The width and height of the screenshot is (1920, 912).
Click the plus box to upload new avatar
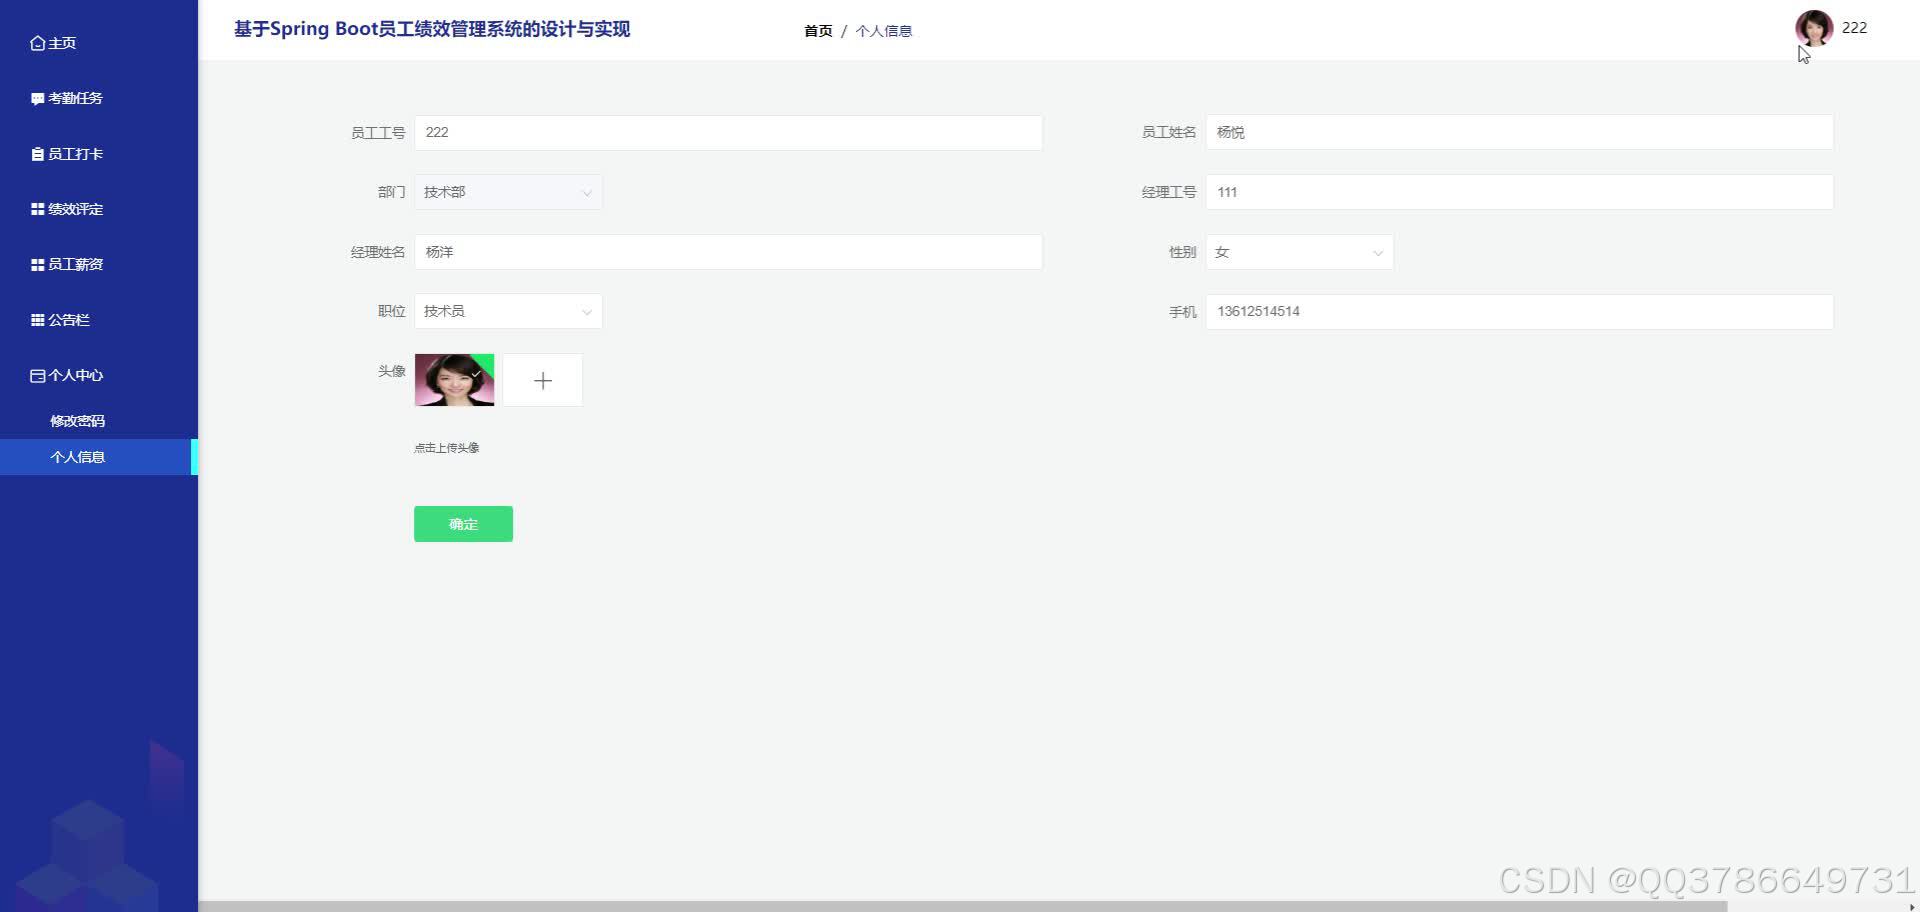click(542, 380)
